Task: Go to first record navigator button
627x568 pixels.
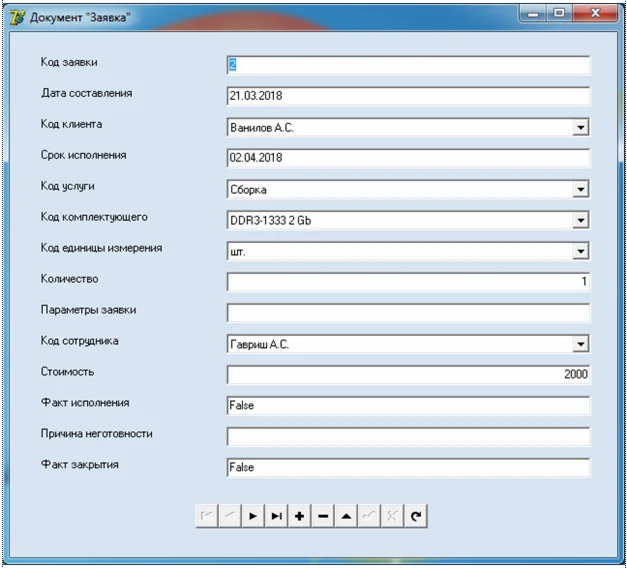Action: pos(206,516)
